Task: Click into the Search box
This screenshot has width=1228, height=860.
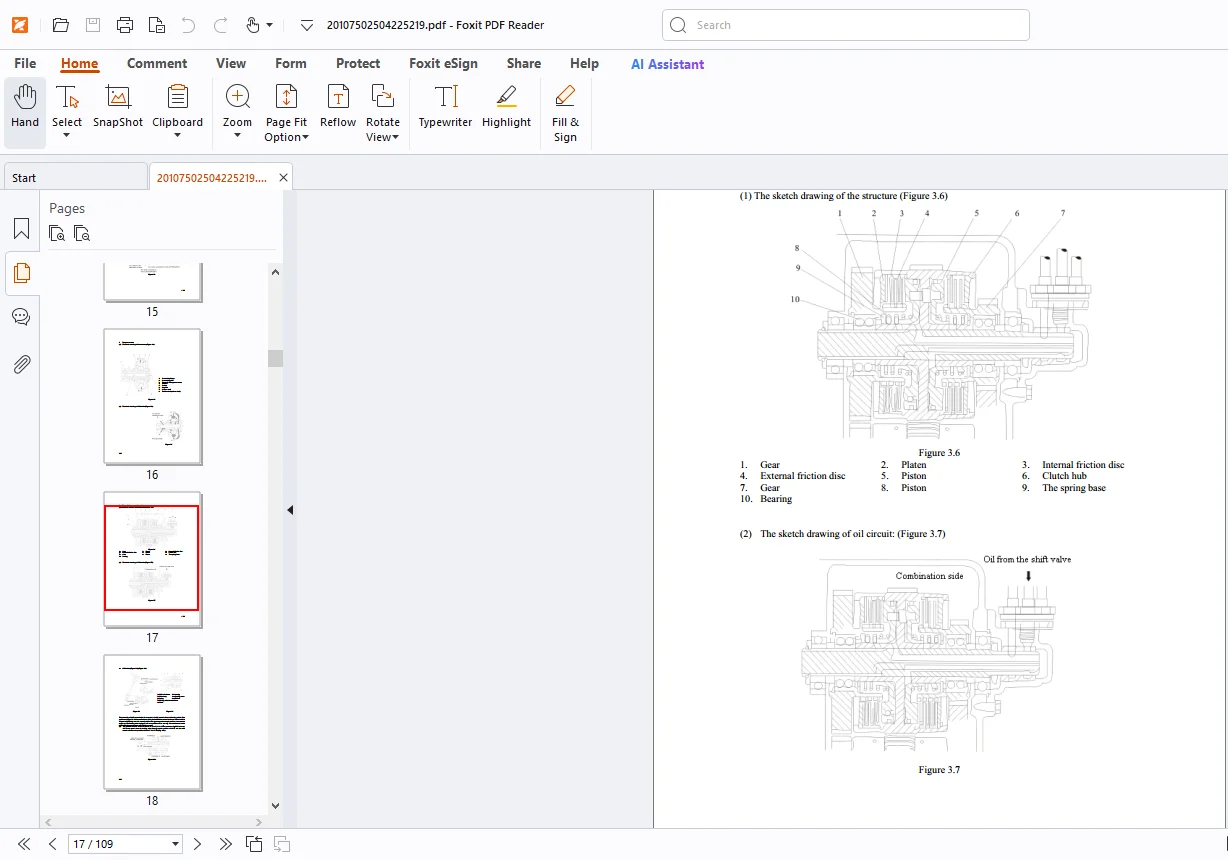Action: click(x=845, y=25)
